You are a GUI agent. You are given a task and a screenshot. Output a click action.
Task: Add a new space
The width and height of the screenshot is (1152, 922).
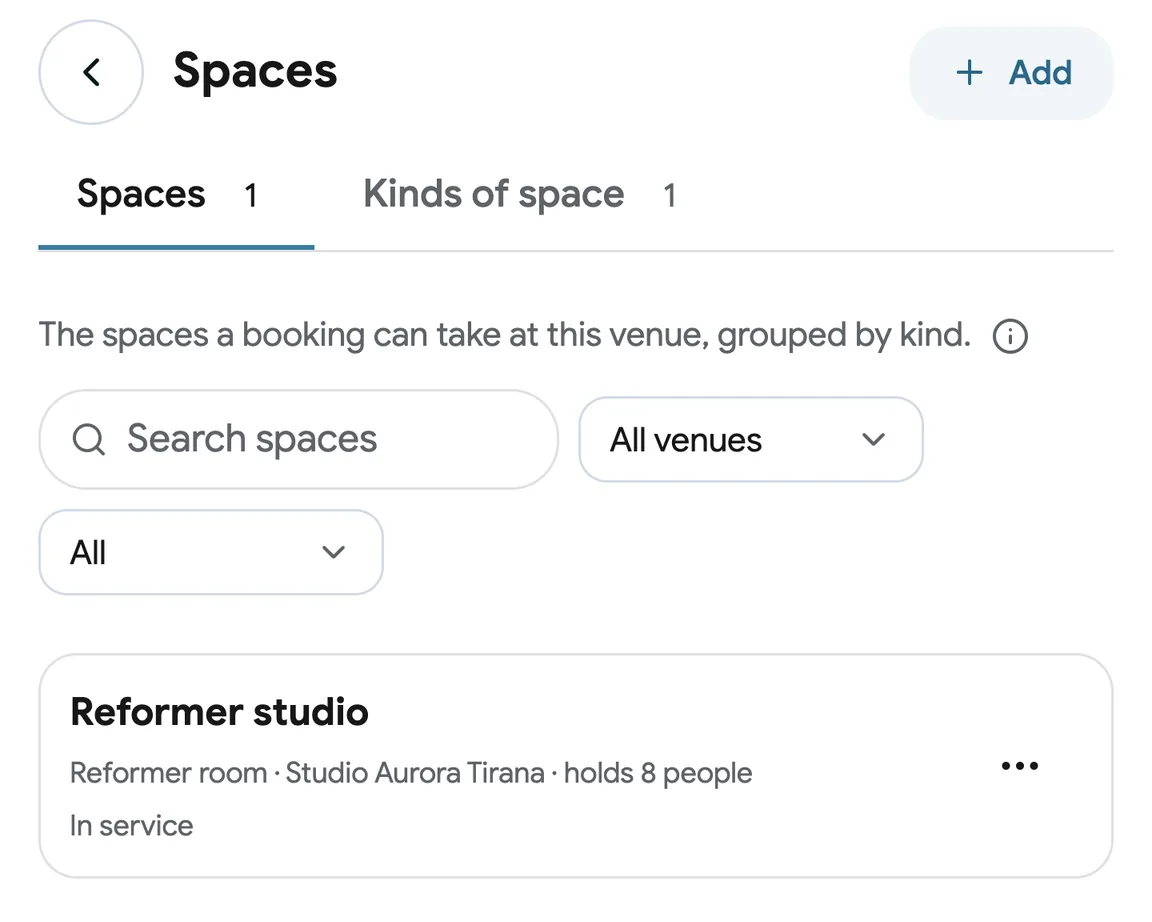[1012, 73]
